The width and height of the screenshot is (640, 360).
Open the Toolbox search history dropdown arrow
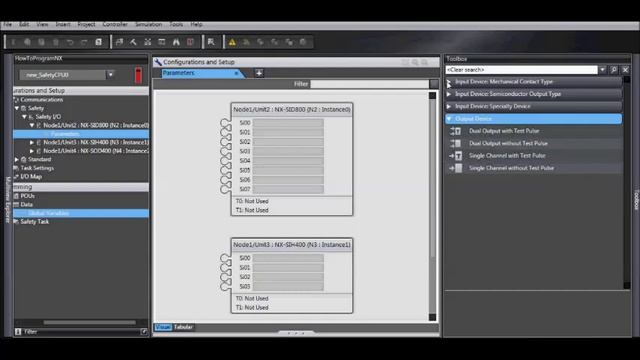(602, 70)
